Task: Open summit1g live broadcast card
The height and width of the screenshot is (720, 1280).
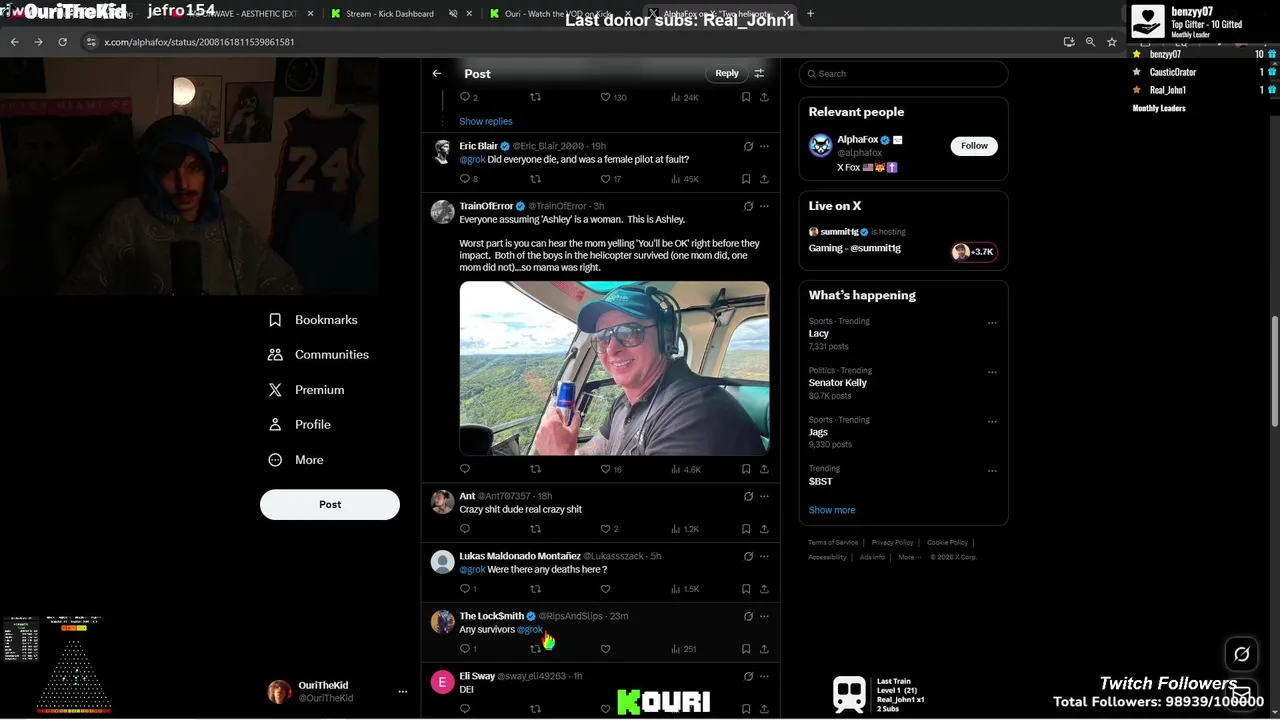Action: 903,240
